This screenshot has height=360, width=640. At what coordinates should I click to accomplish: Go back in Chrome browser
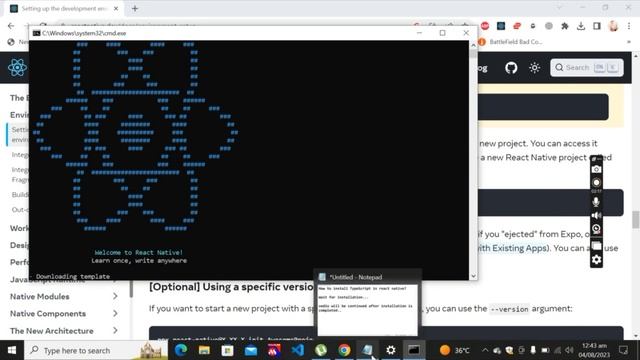[x=11, y=26]
